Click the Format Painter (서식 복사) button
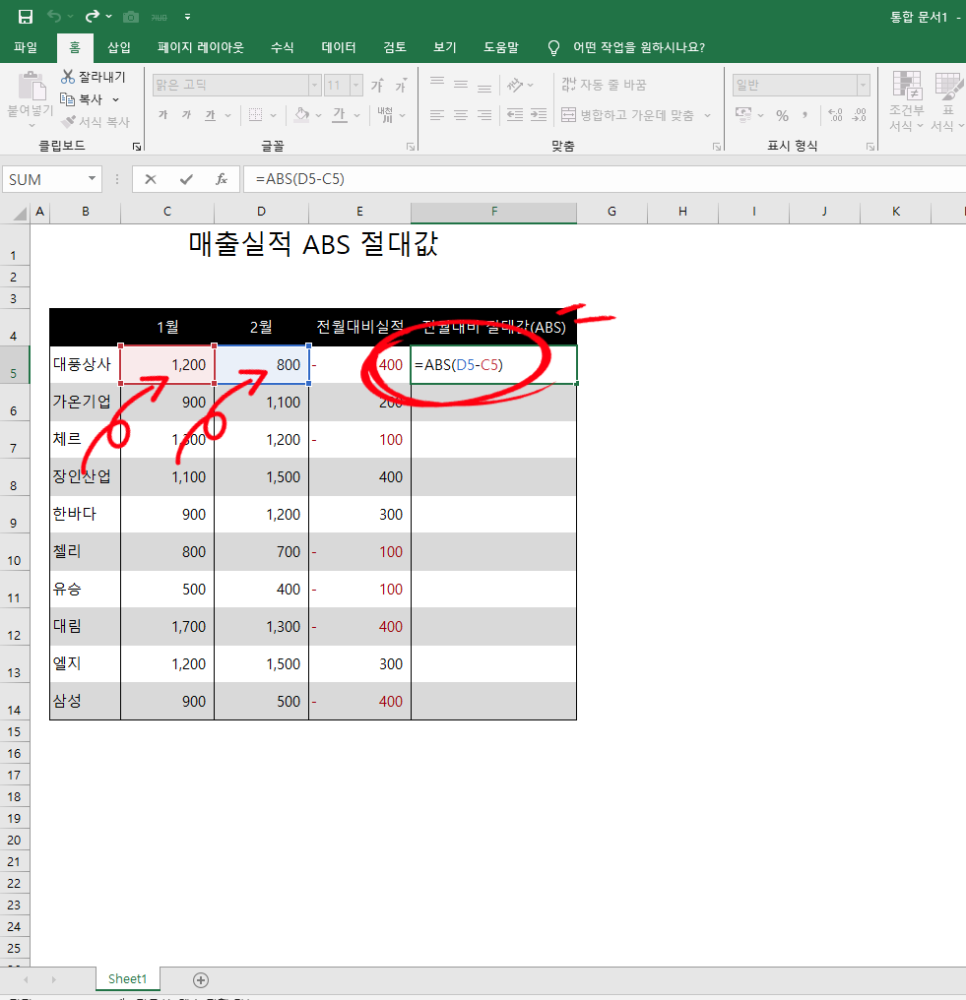Image resolution: width=966 pixels, height=1000 pixels. (96, 121)
